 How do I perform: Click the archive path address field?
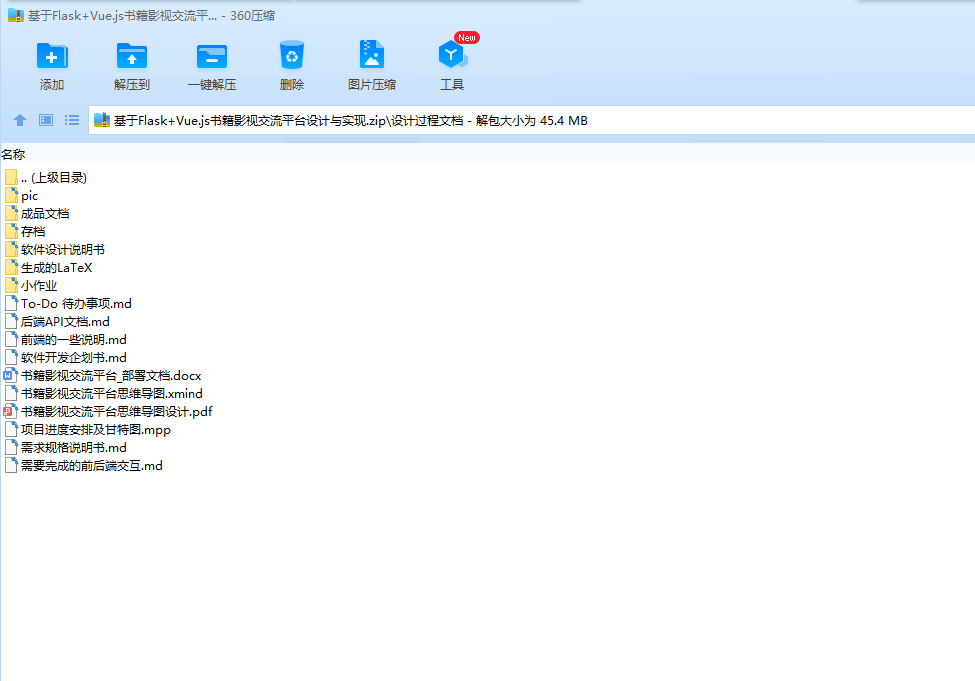click(x=532, y=121)
